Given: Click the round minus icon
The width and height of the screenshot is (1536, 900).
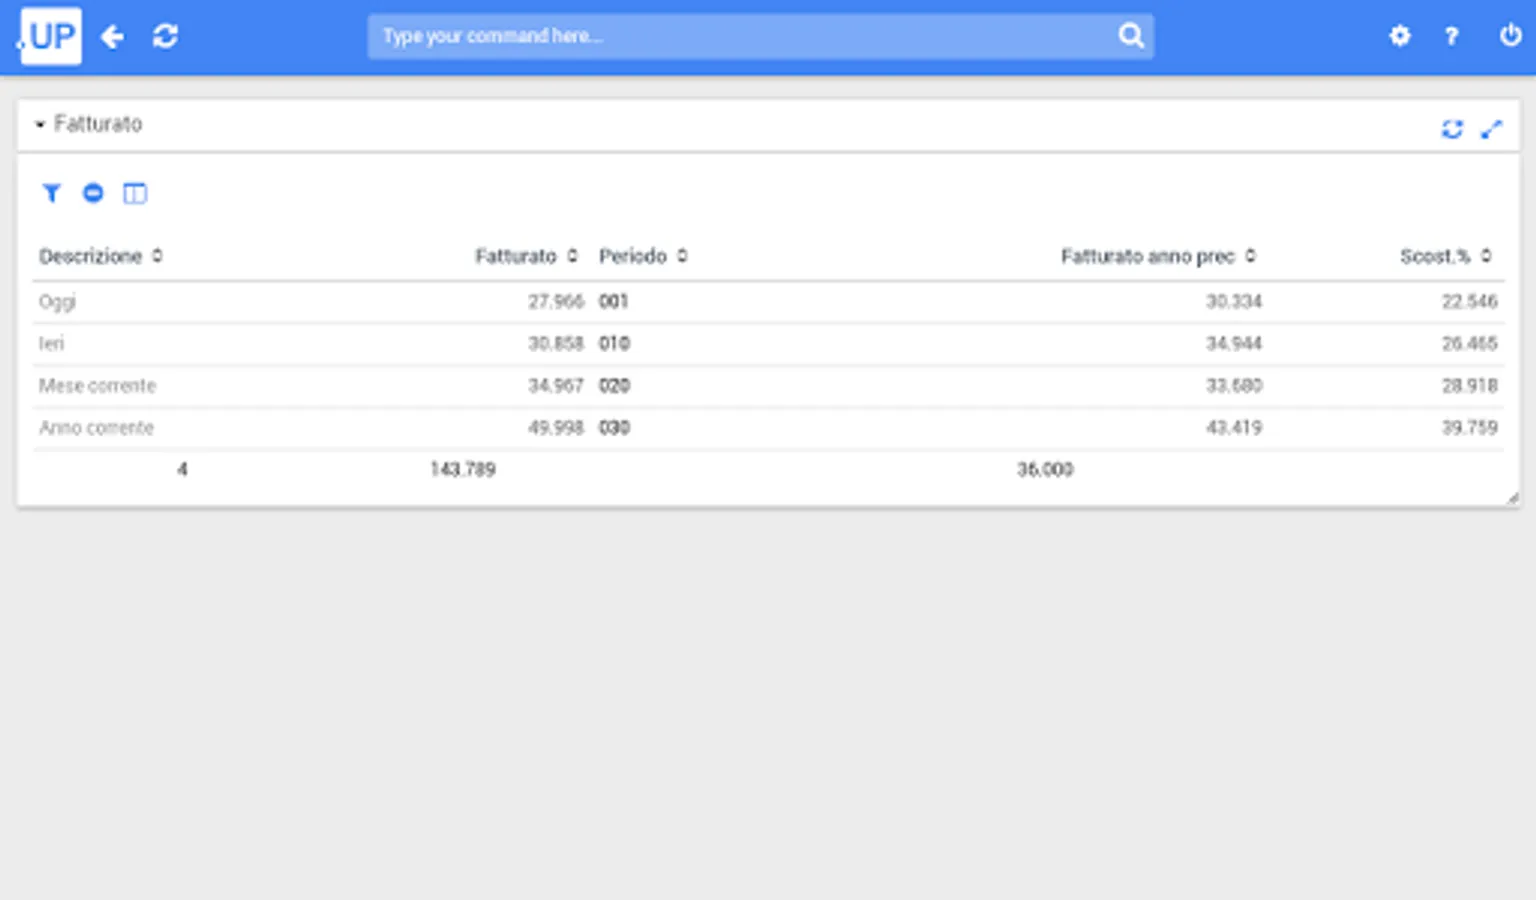Looking at the screenshot, I should pos(93,193).
